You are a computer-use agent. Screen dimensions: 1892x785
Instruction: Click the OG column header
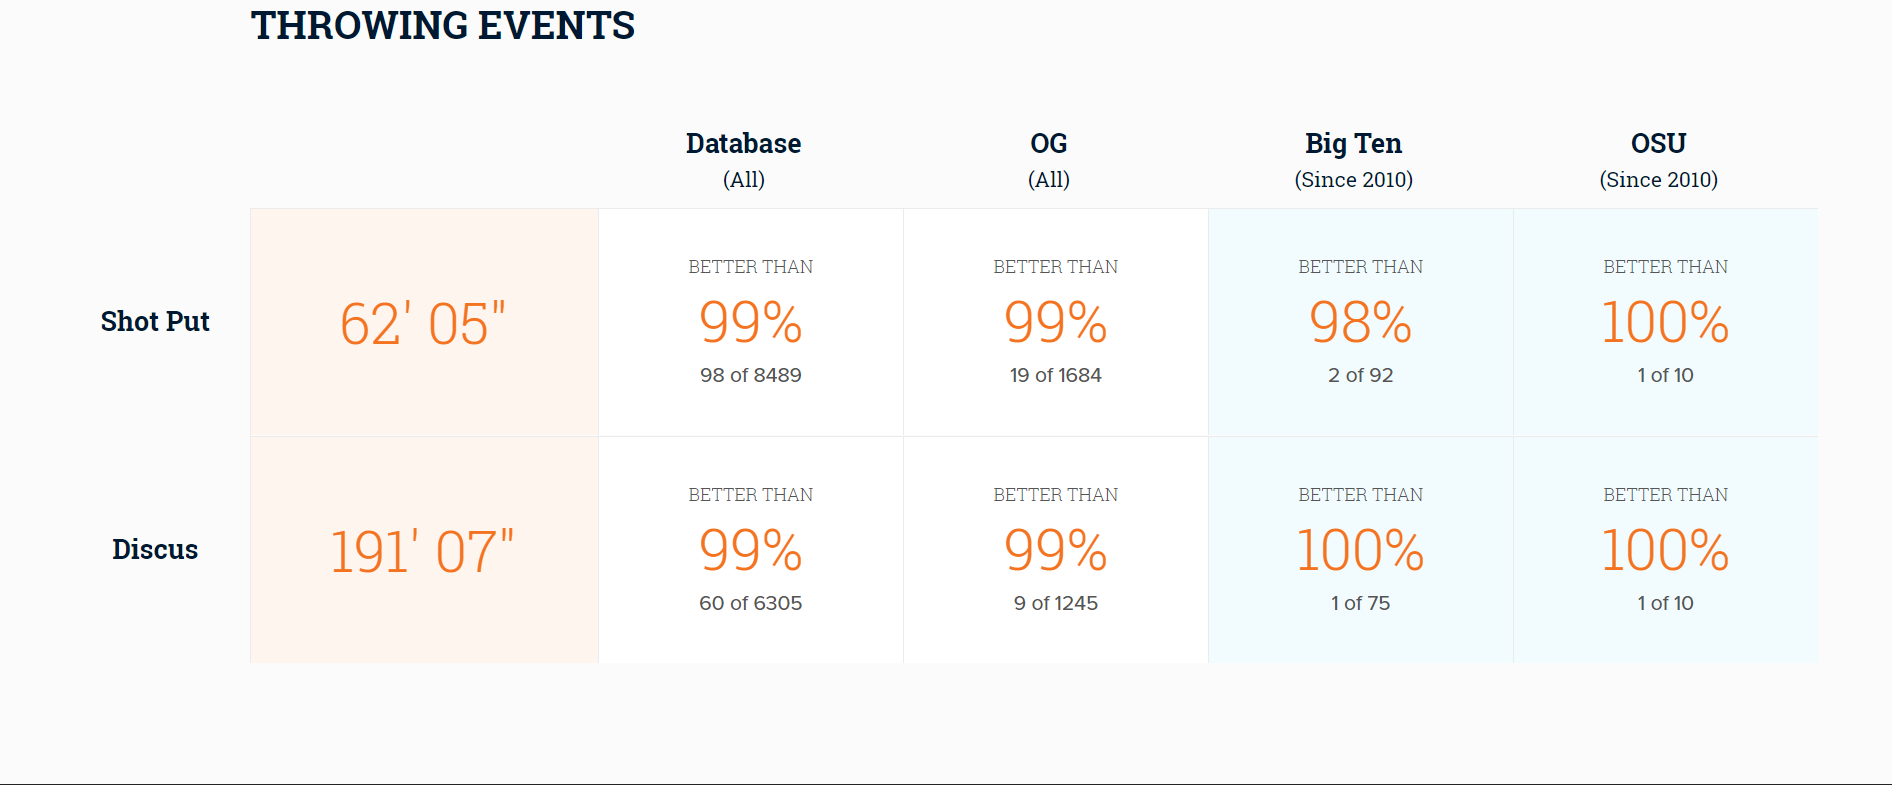1048,144
